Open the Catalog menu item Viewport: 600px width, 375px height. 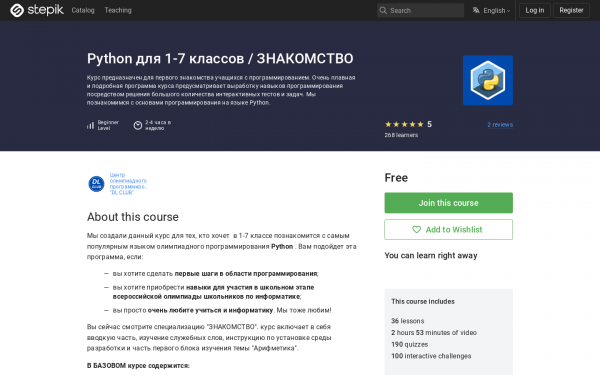pos(83,10)
